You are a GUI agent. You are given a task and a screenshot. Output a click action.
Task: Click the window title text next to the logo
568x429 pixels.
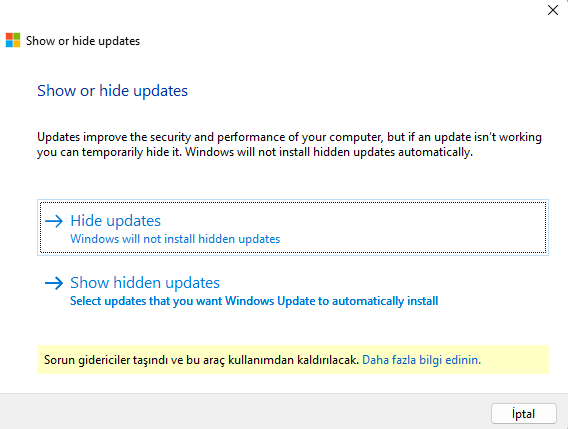(83, 41)
